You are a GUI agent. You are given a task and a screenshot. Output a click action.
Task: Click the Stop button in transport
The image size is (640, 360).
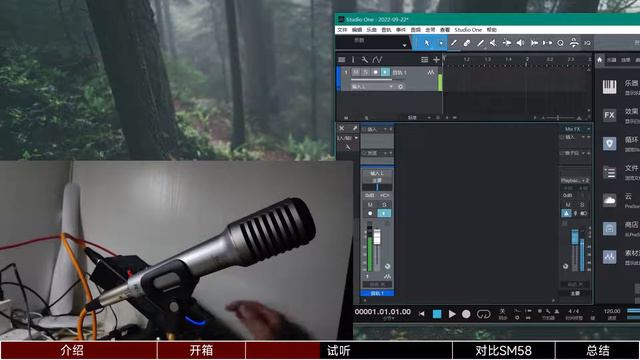point(437,314)
